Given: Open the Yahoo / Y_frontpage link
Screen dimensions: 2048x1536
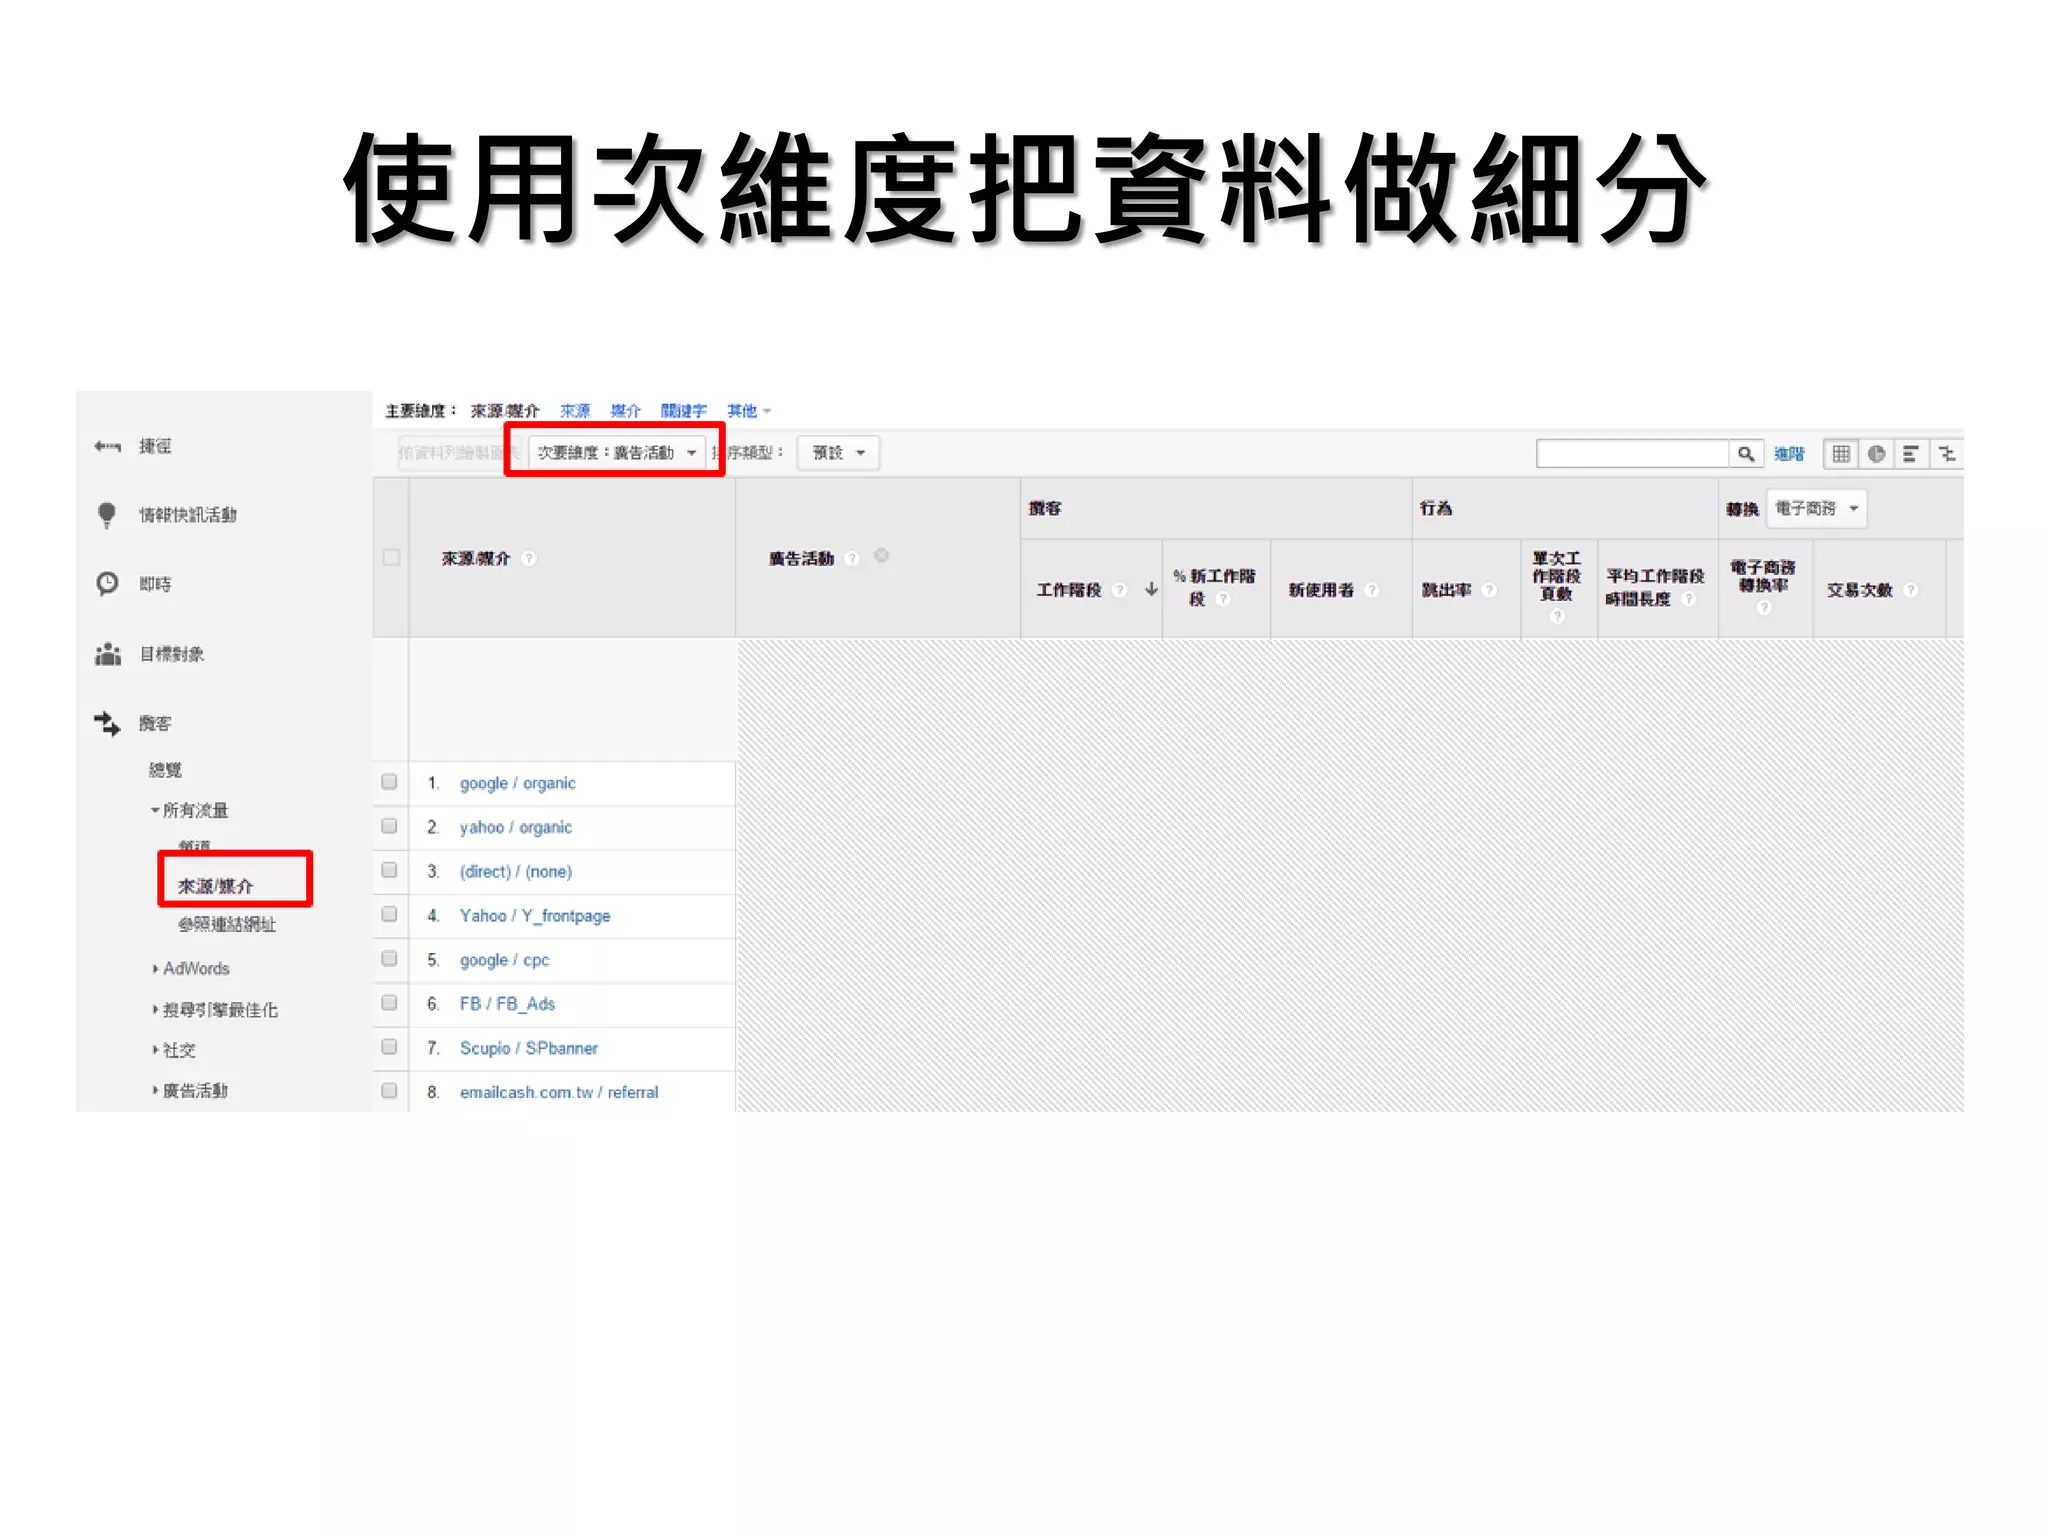Looking at the screenshot, I should pyautogui.click(x=534, y=915).
